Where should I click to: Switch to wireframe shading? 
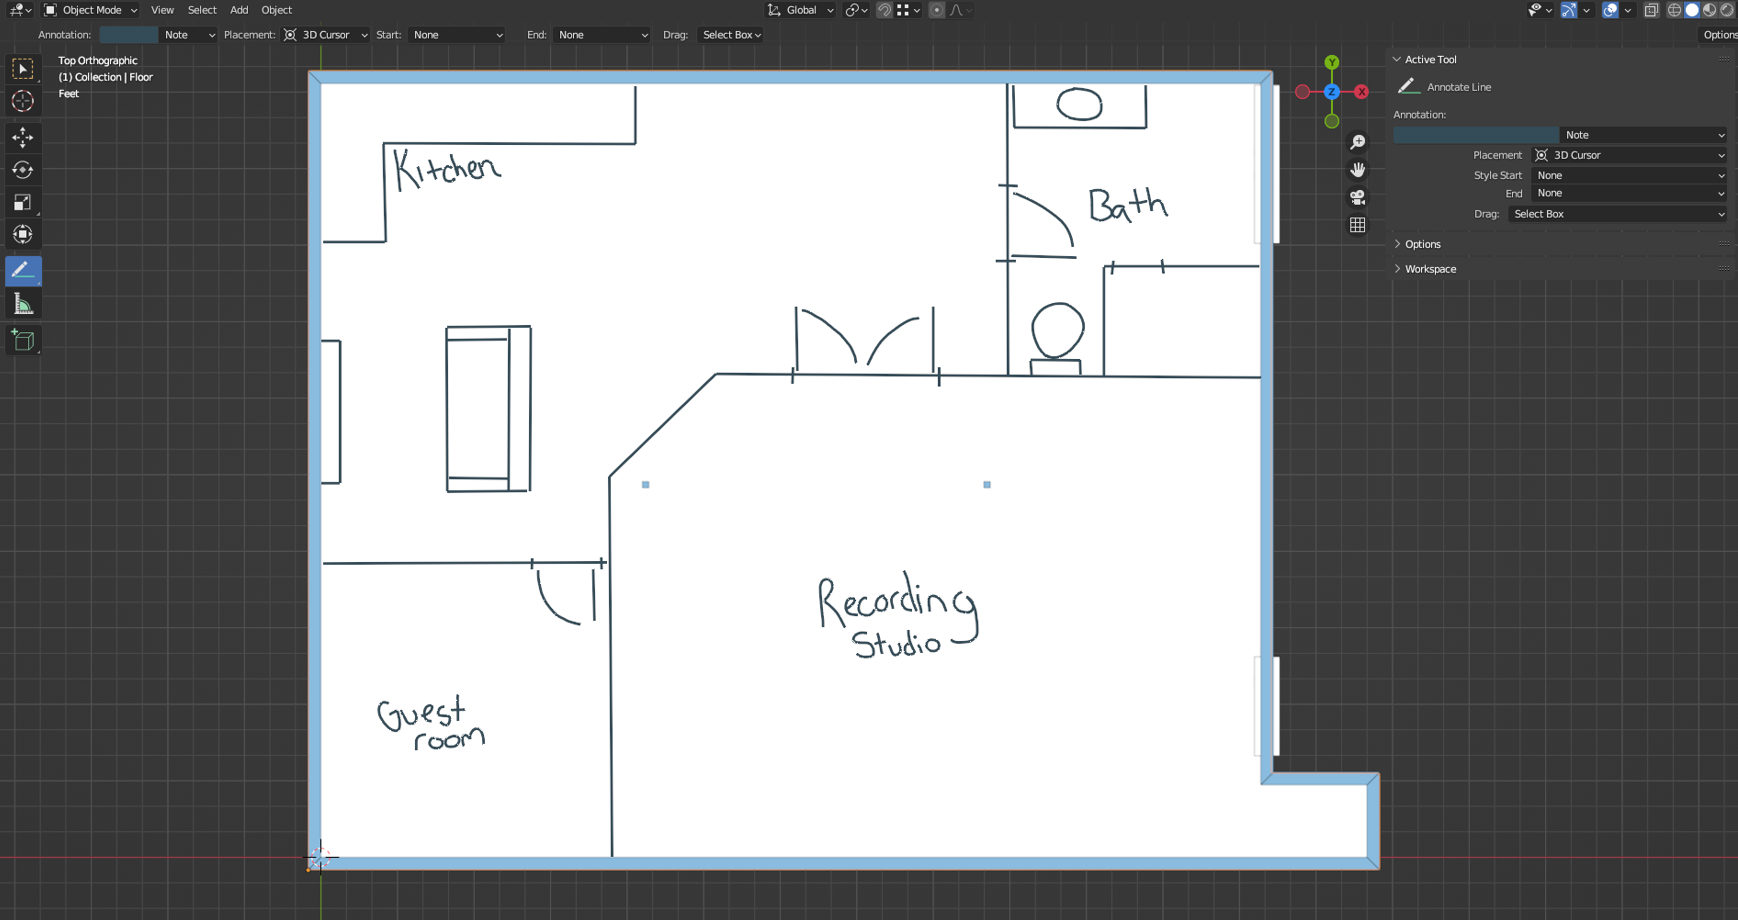tap(1674, 10)
